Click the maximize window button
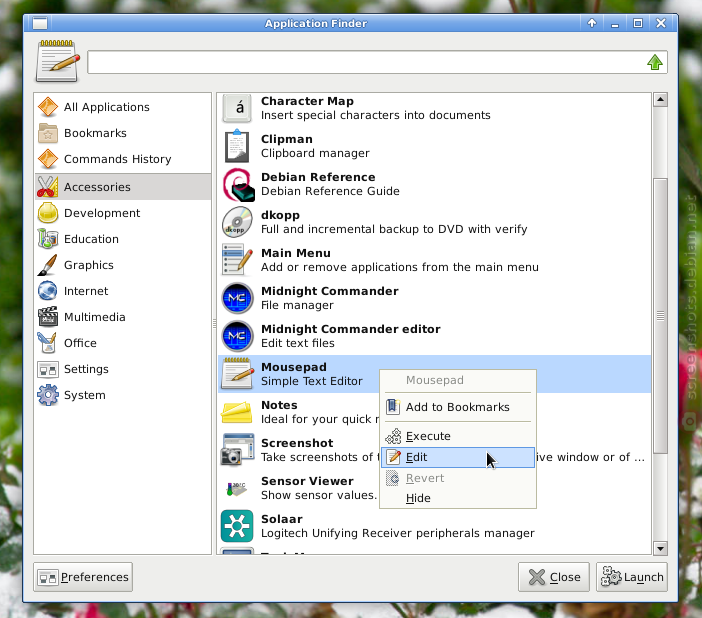702x618 pixels. (x=638, y=23)
